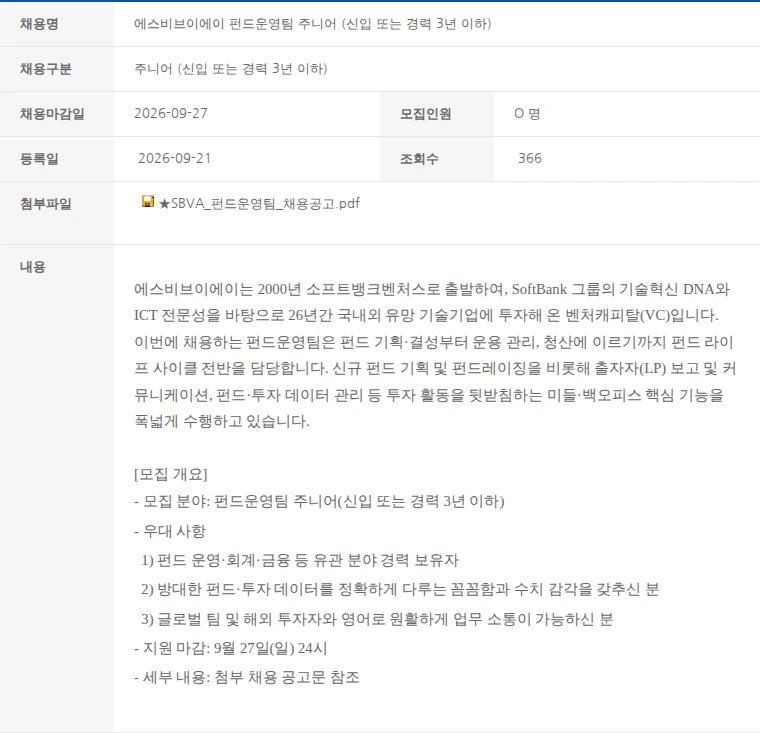The width and height of the screenshot is (760, 733).
Task: Click the '[모집 개요]' heading
Action: click(171, 474)
